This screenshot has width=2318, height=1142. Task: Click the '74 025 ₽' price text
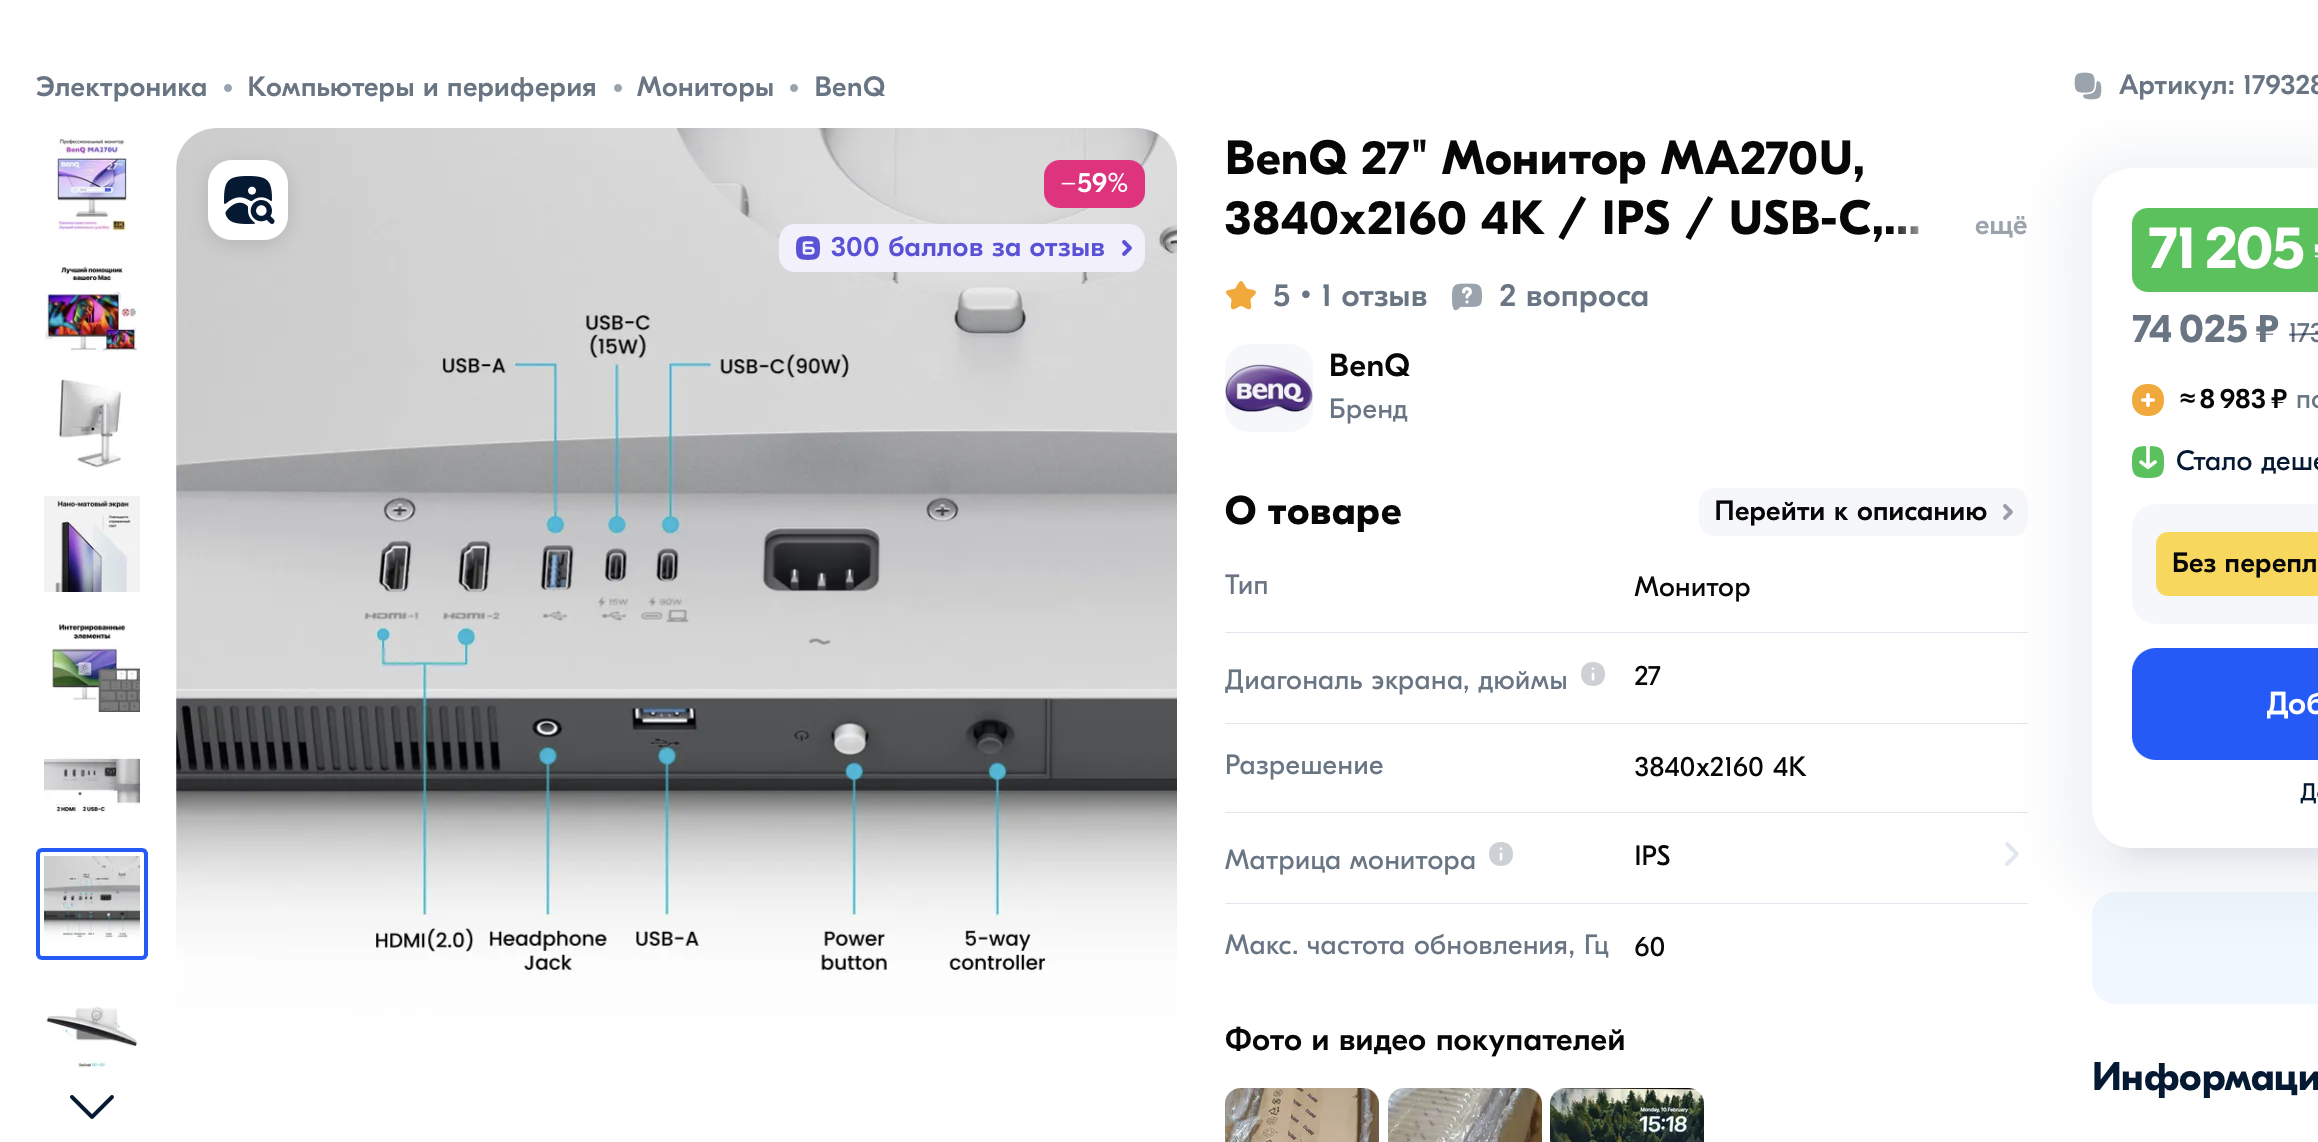pyautogui.click(x=2205, y=329)
